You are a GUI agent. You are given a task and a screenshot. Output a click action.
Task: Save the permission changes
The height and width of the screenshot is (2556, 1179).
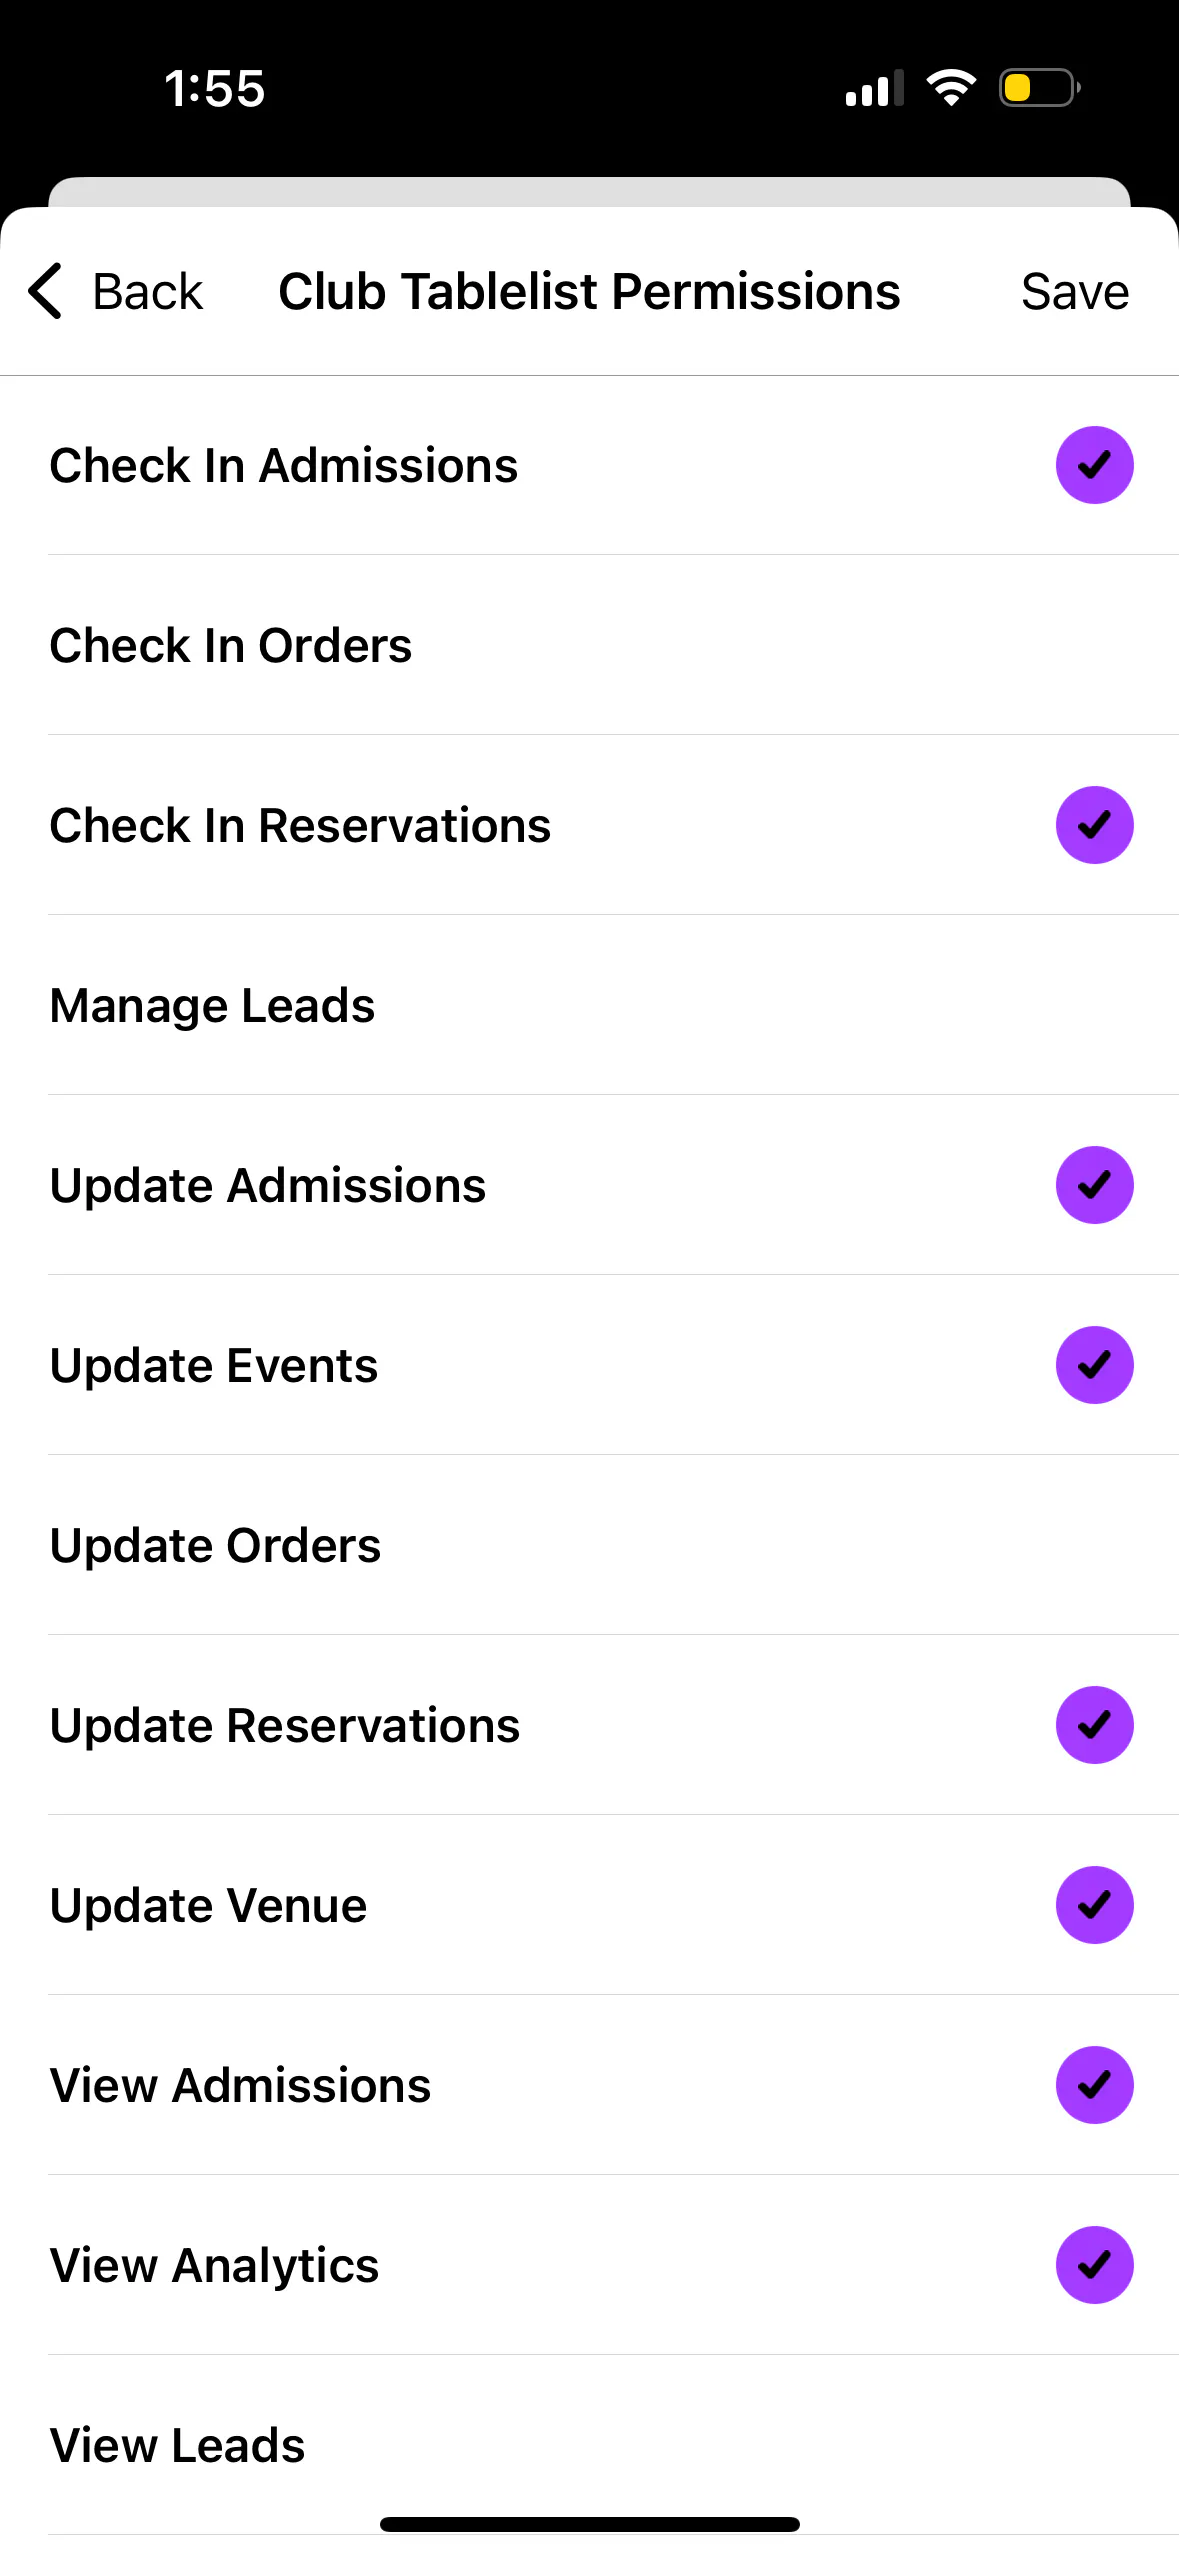[x=1074, y=292]
